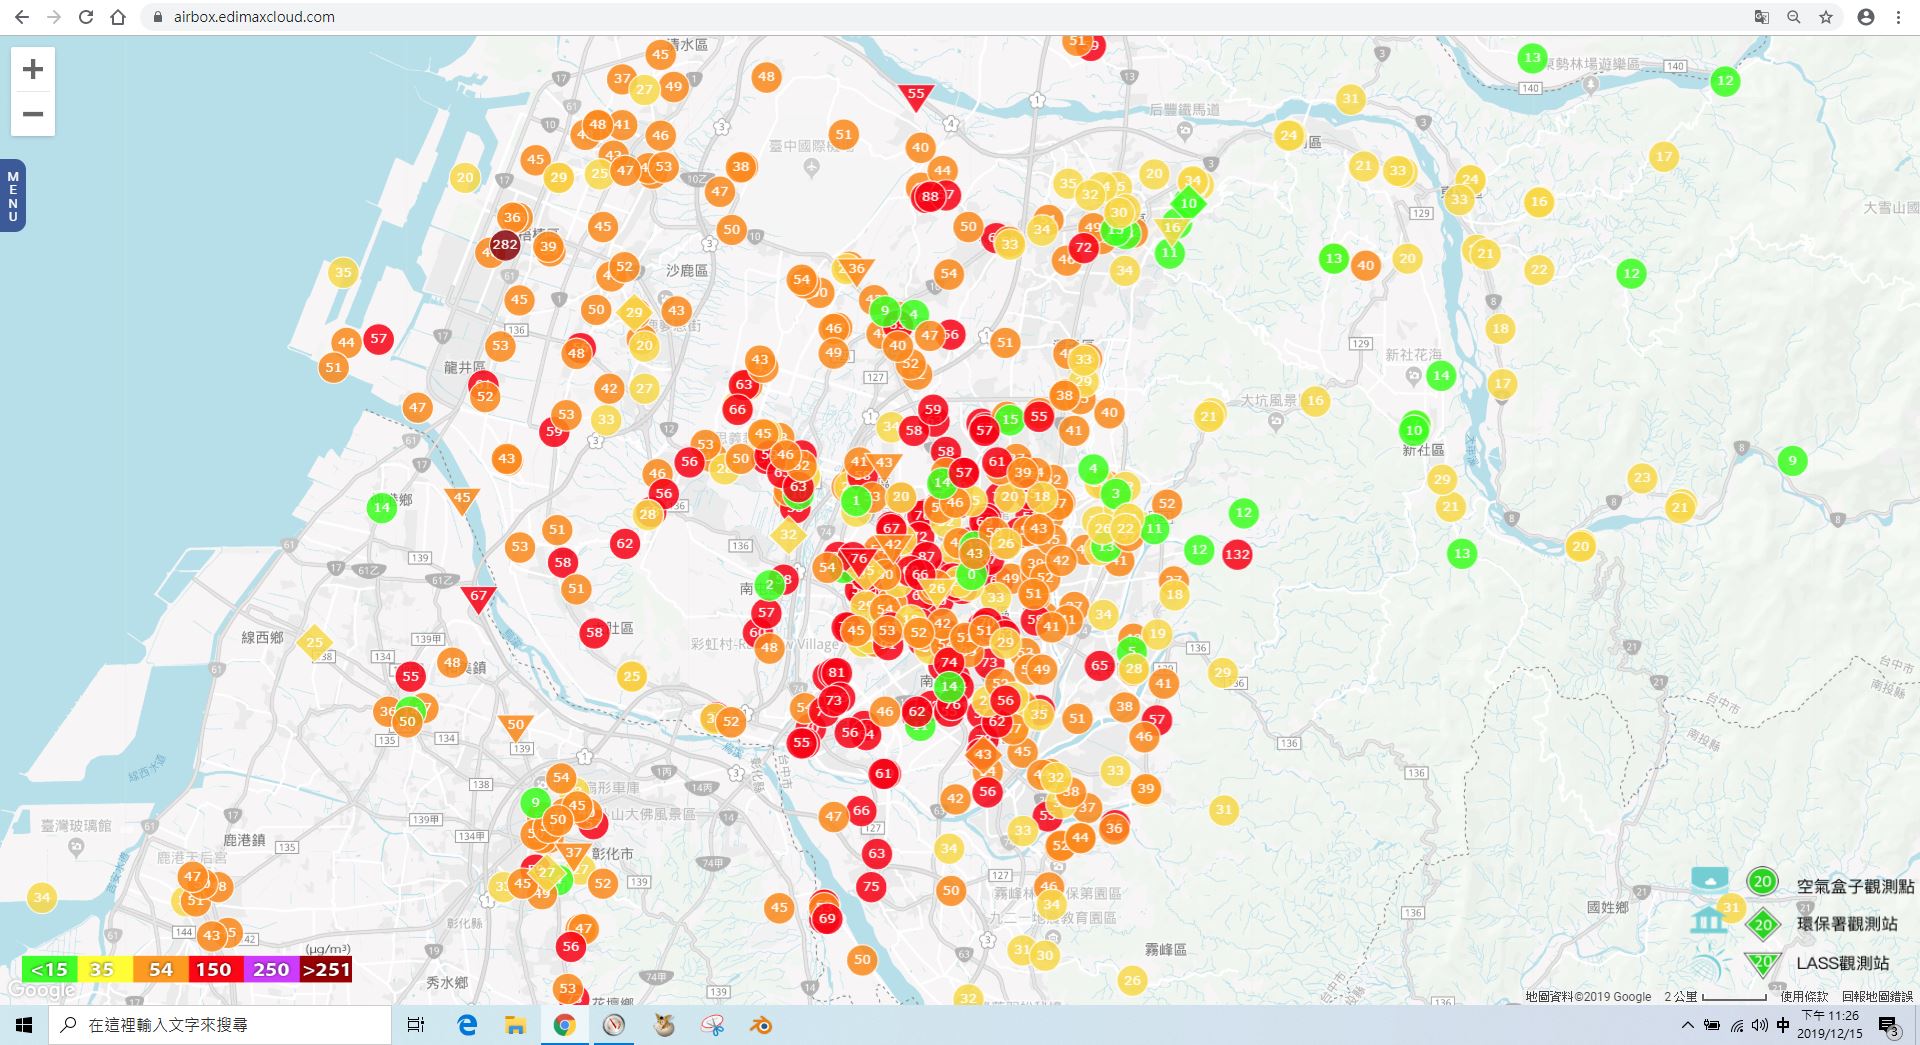Click the purple 250 legend swatch
The height and width of the screenshot is (1045, 1920).
click(269, 969)
